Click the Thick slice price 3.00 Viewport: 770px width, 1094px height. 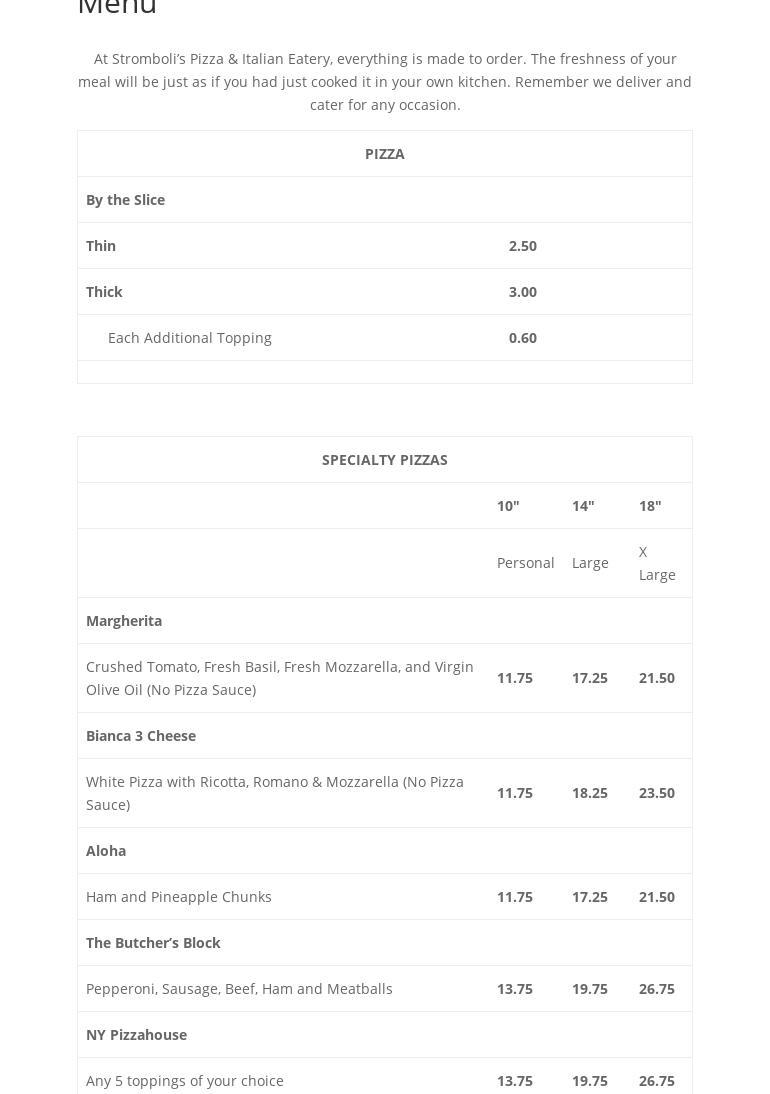(522, 292)
